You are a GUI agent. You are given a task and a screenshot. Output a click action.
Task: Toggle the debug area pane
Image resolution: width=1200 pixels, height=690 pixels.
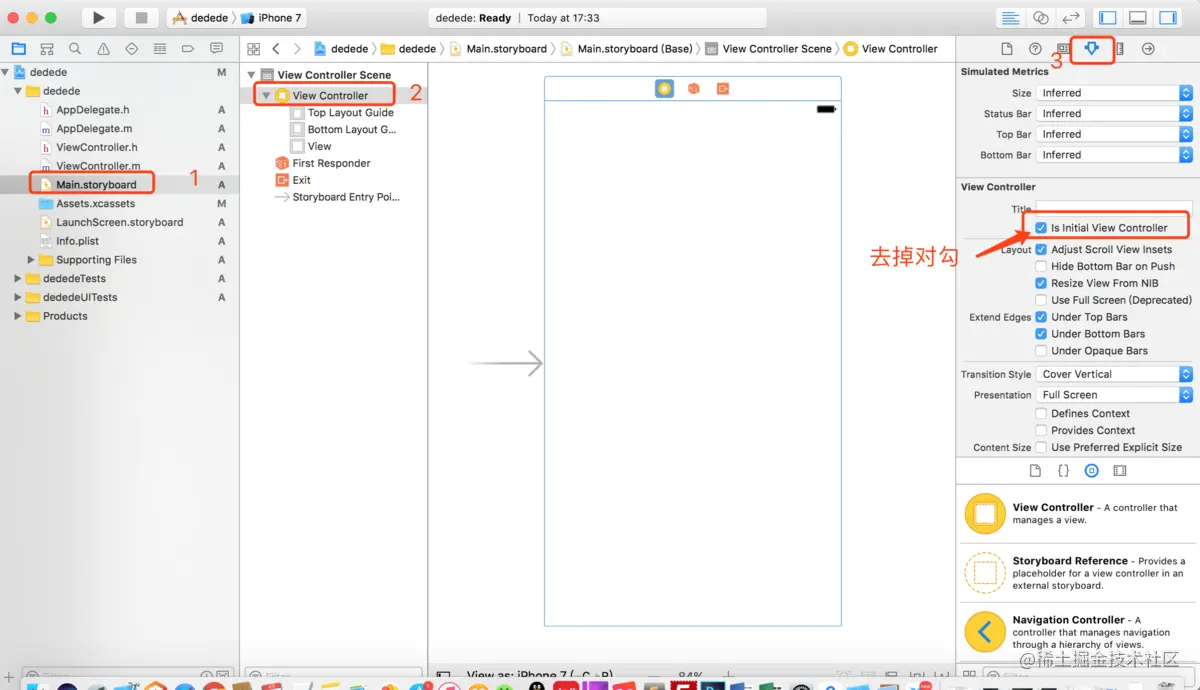click(x=1137, y=18)
